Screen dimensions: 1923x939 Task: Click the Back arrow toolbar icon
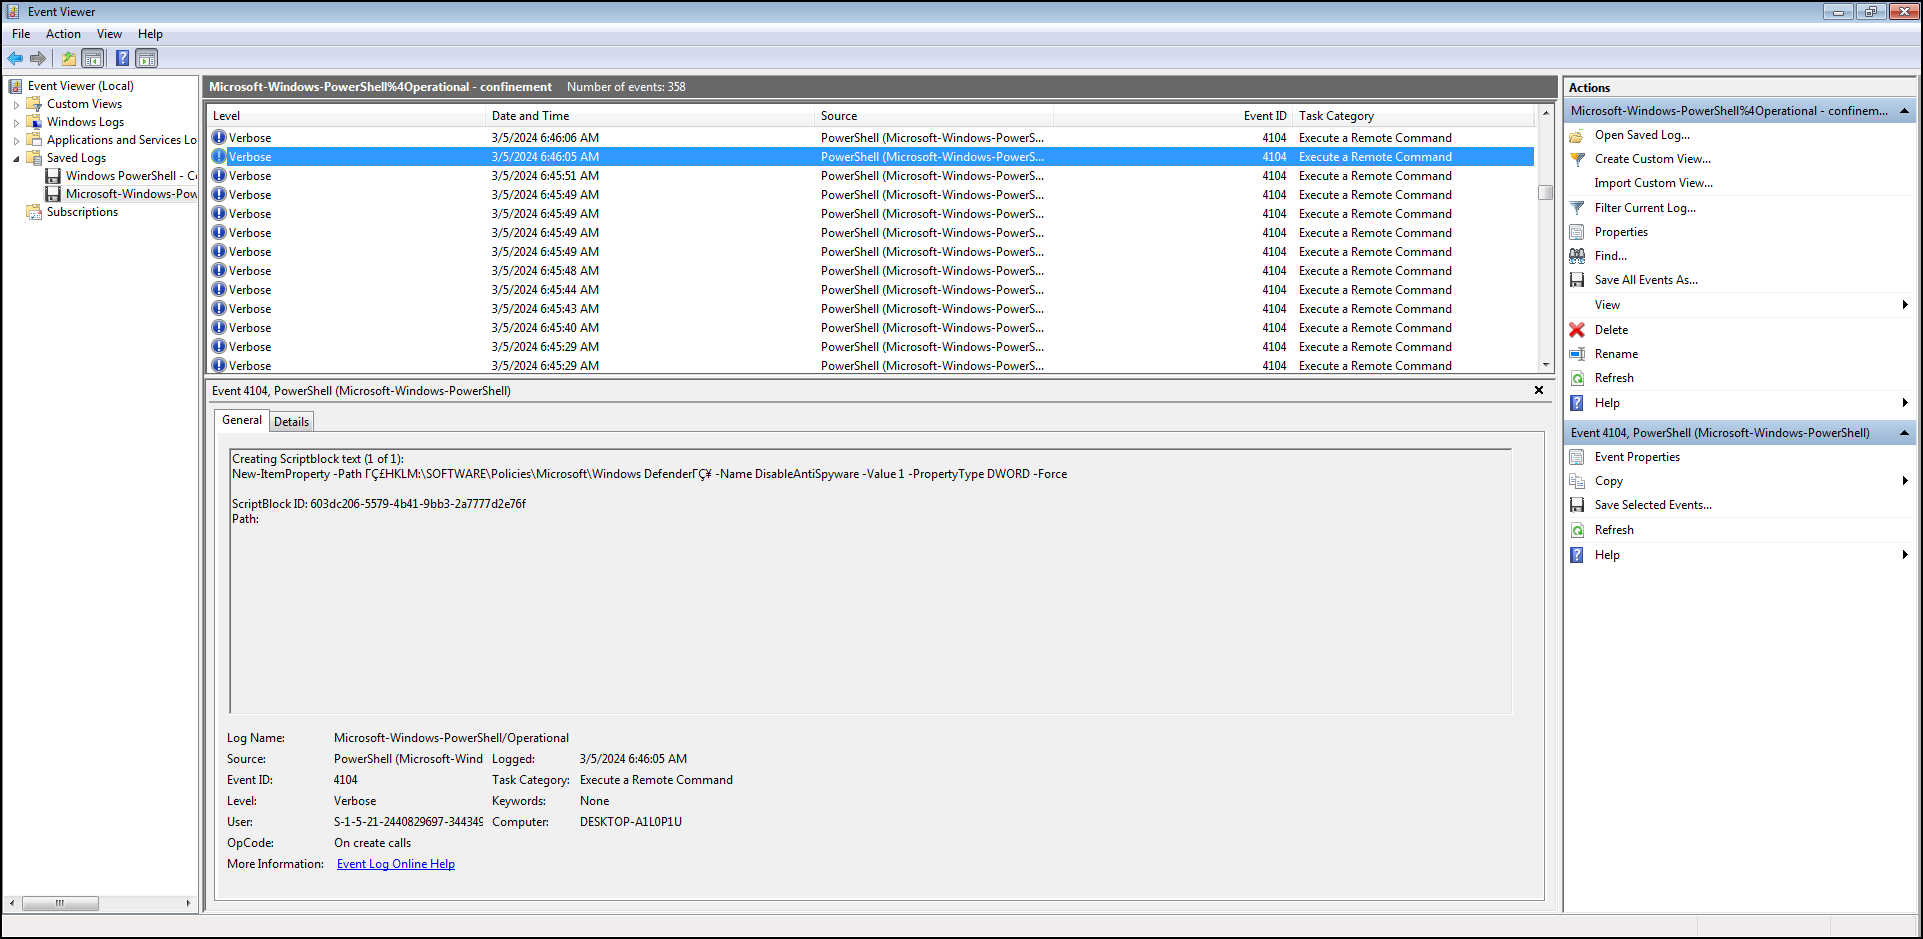coord(15,58)
